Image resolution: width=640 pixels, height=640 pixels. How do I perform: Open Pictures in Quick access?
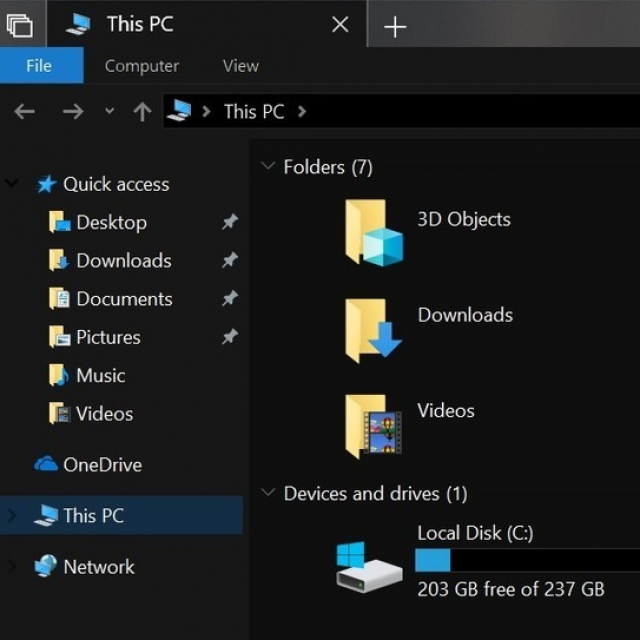click(108, 337)
